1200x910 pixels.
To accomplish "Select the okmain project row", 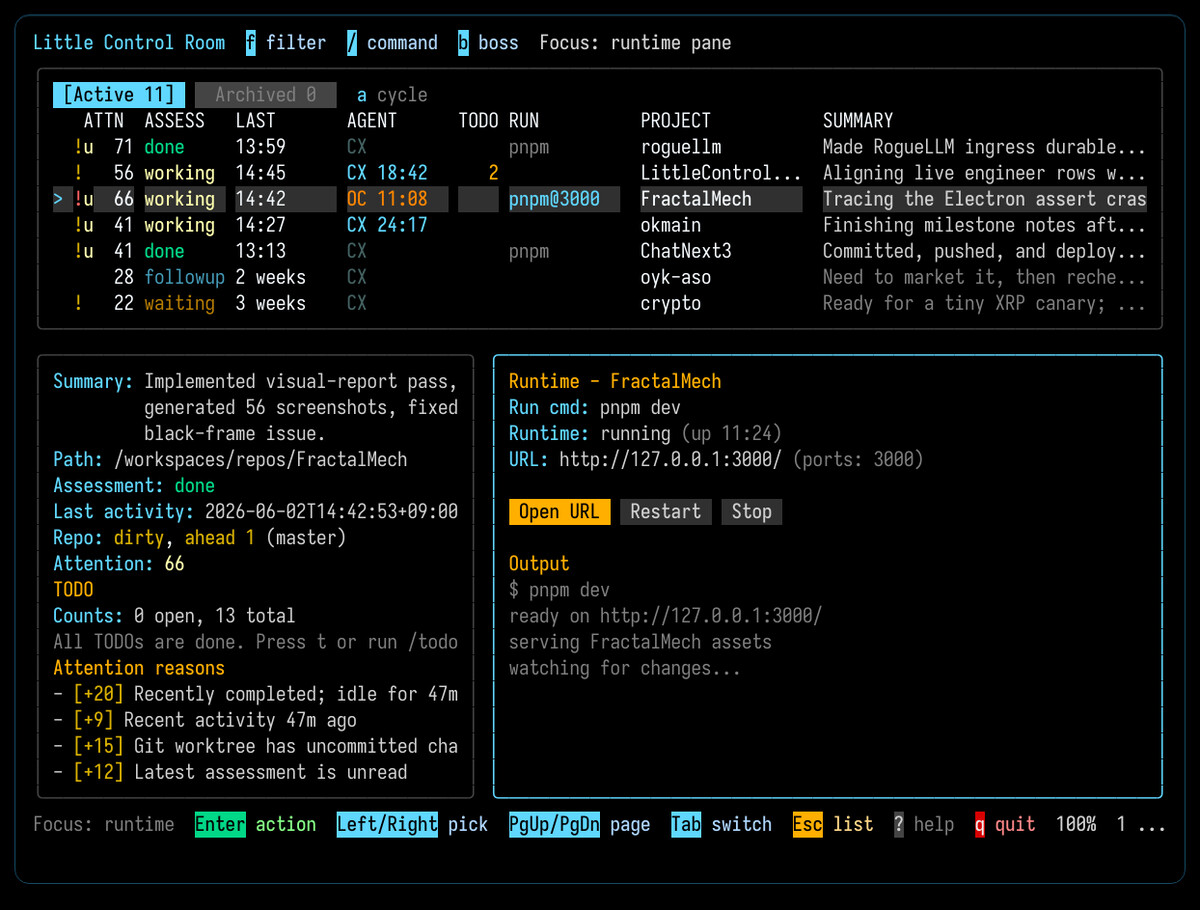I will pyautogui.click(x=600, y=225).
